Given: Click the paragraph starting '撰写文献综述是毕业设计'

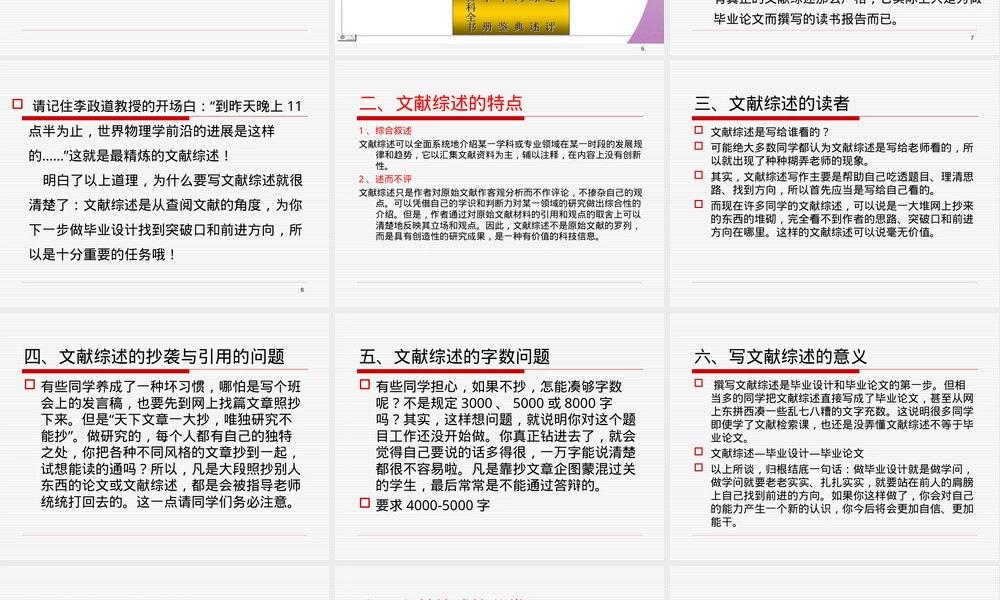Looking at the screenshot, I should [842, 411].
